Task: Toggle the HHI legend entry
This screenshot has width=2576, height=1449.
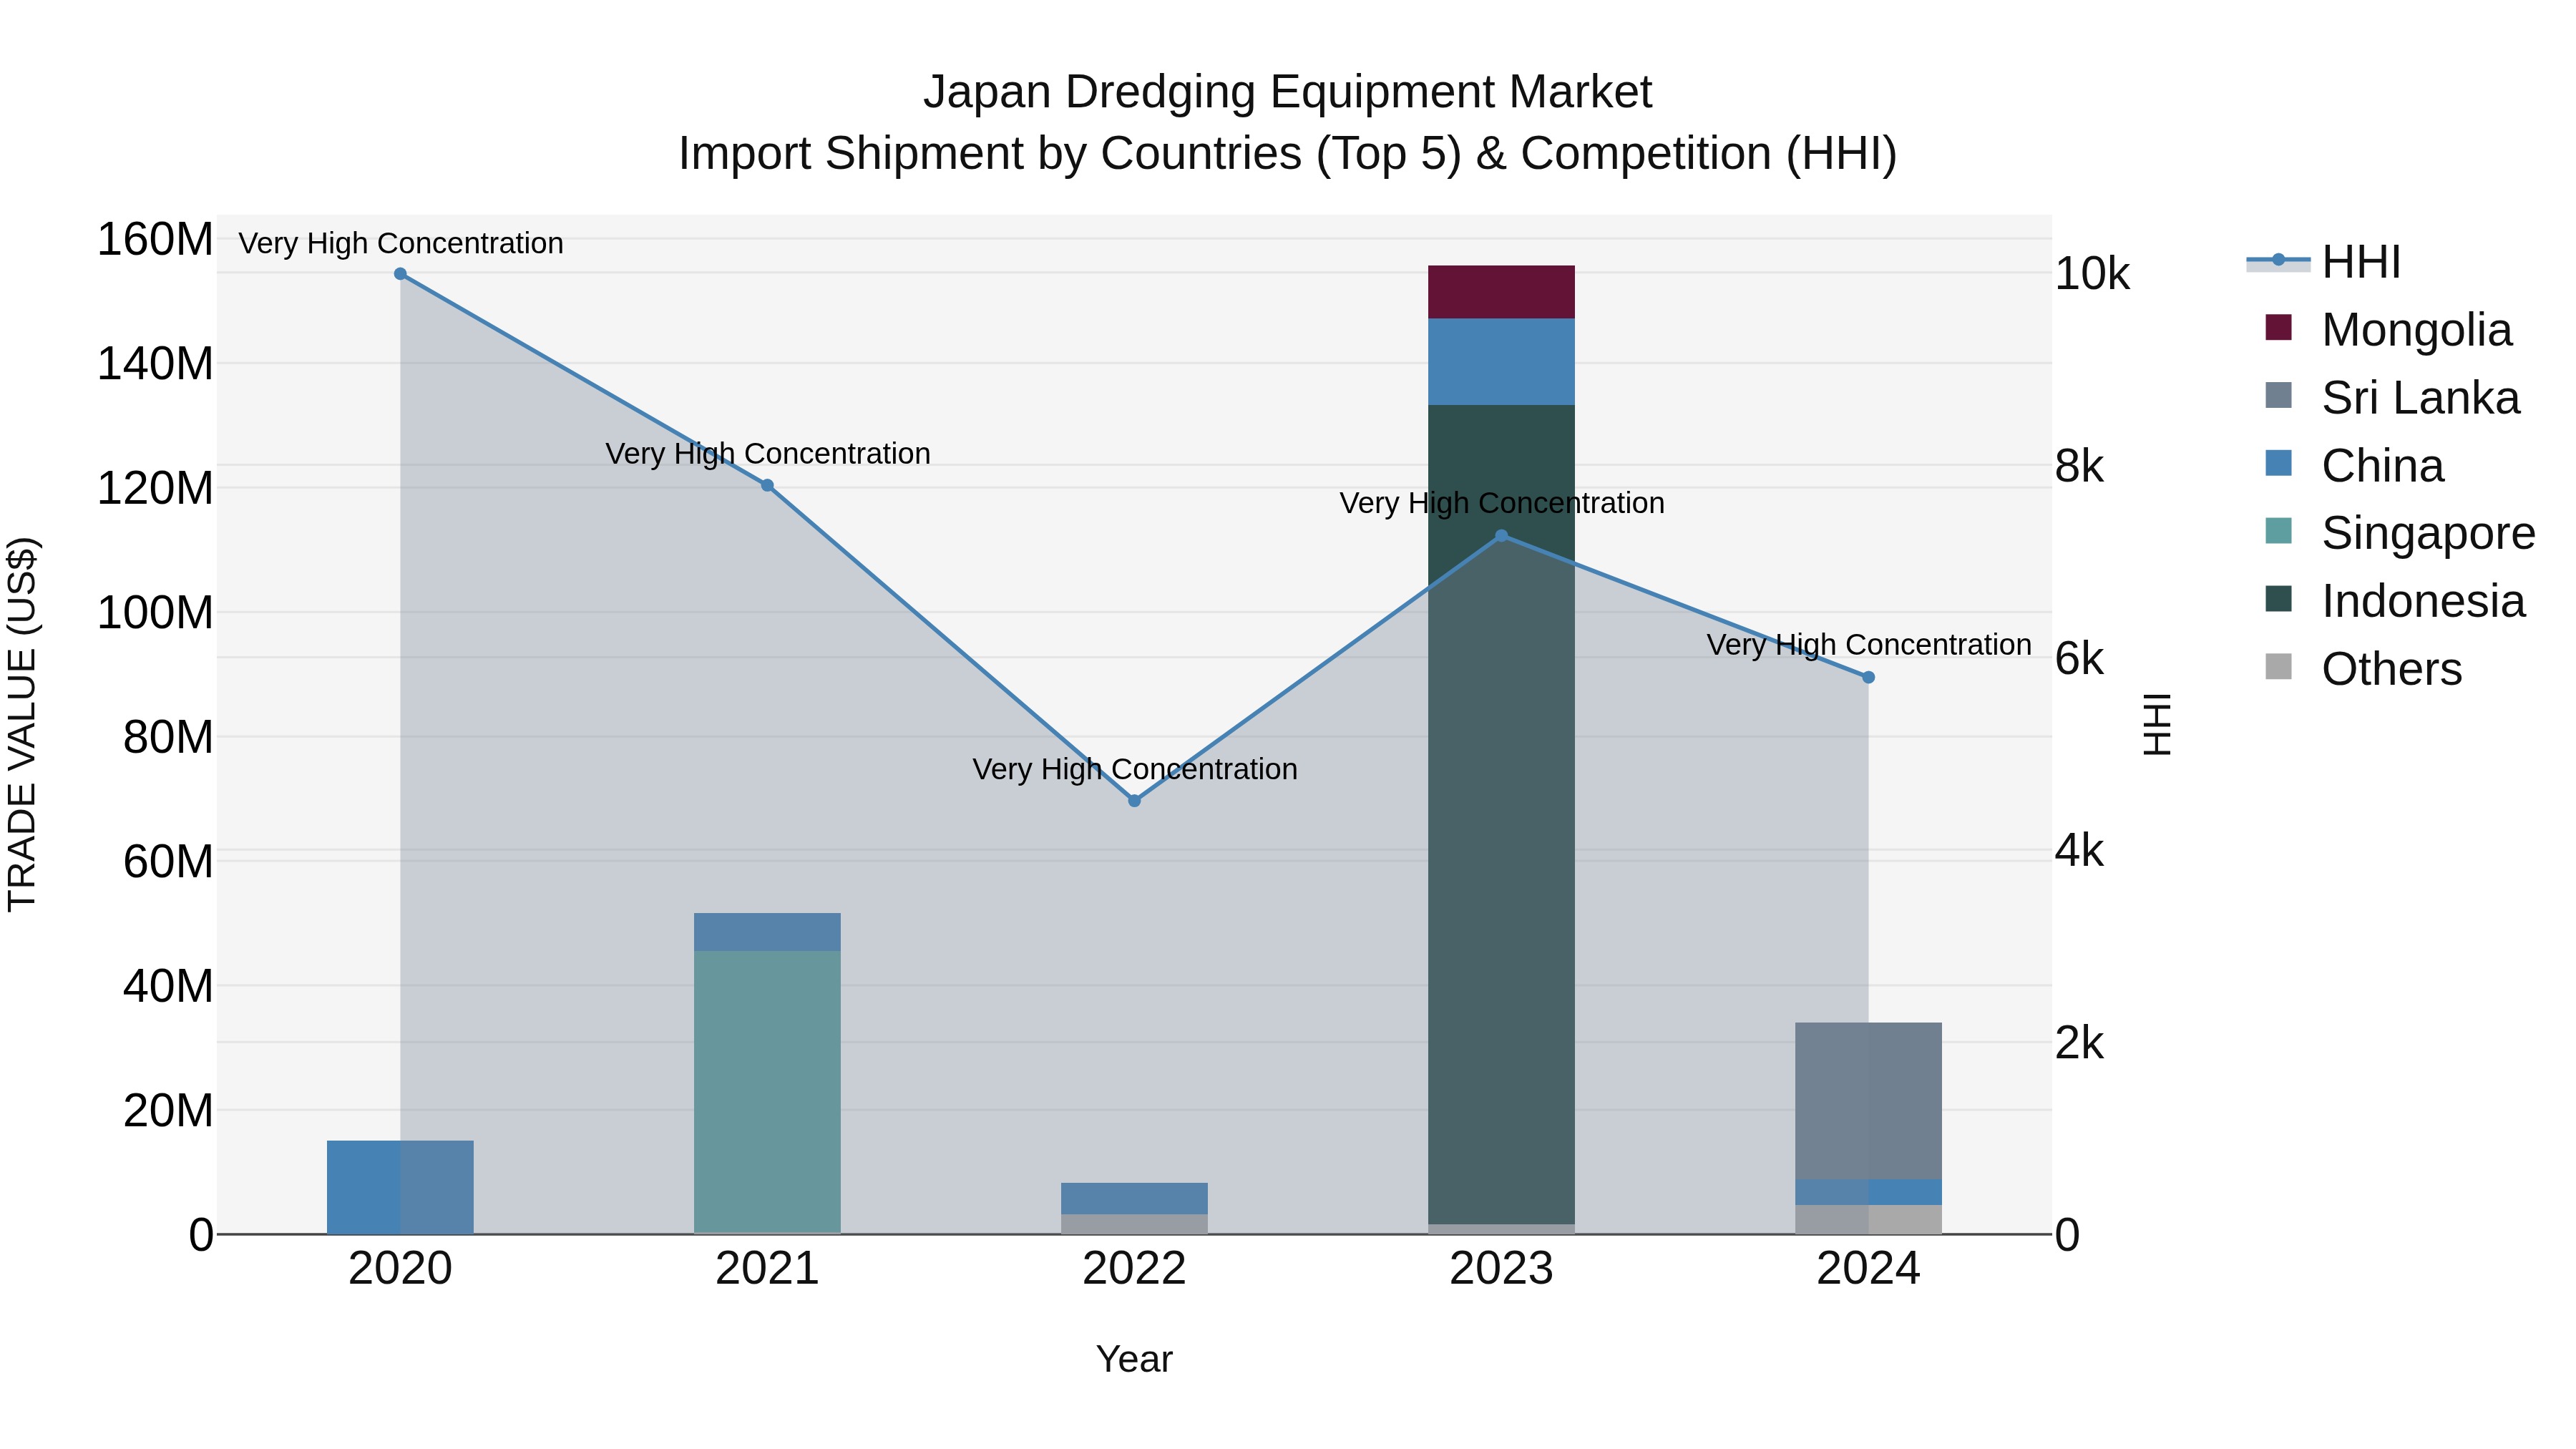Action: (2323, 262)
